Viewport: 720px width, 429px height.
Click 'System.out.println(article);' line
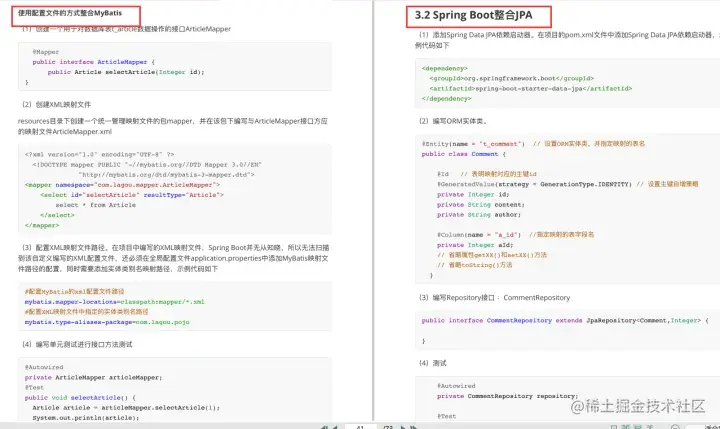tap(85, 418)
